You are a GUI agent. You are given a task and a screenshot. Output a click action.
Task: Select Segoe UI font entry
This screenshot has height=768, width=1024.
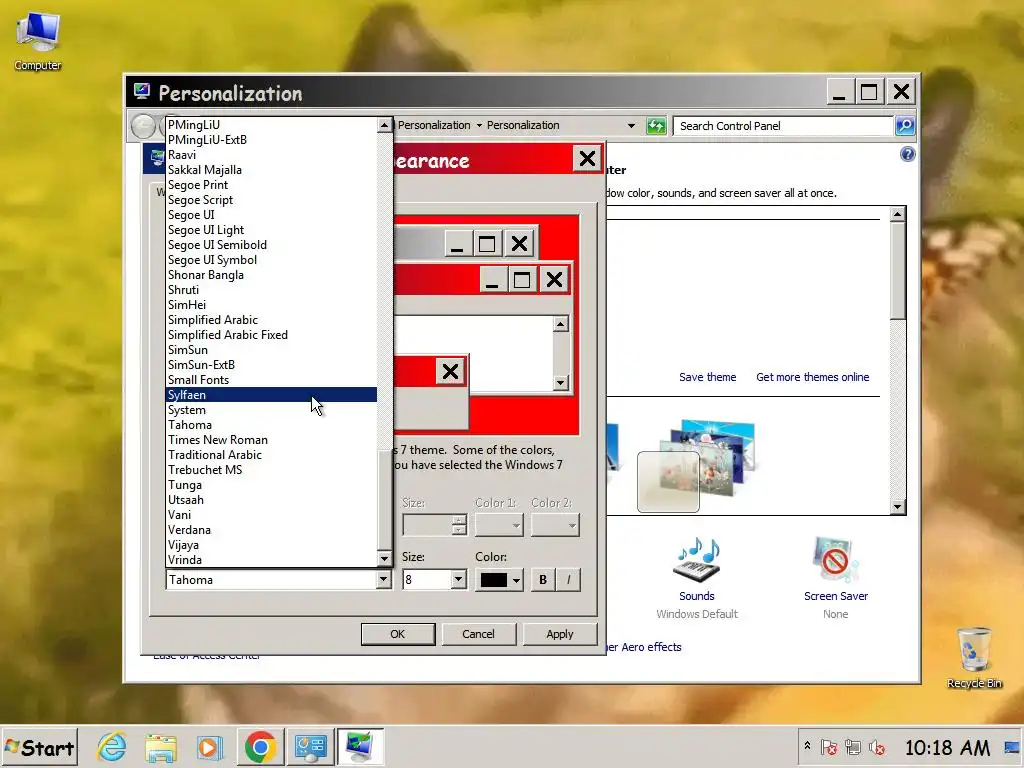click(x=272, y=214)
